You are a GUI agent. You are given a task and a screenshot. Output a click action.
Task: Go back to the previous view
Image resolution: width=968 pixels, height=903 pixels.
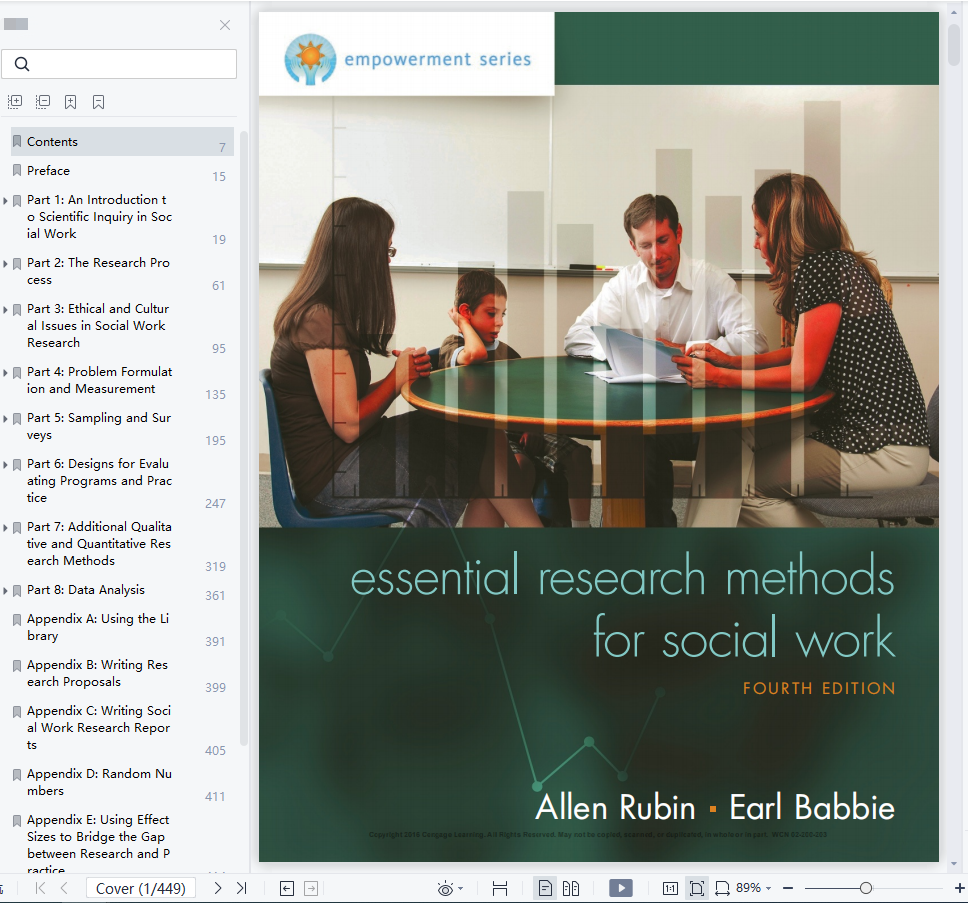287,888
